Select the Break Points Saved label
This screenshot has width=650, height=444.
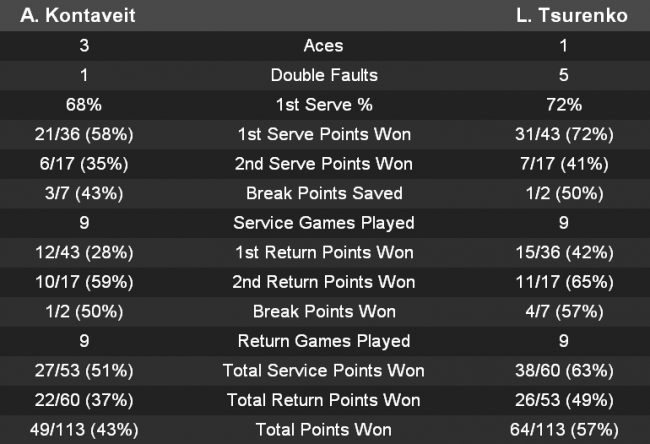click(x=324, y=193)
